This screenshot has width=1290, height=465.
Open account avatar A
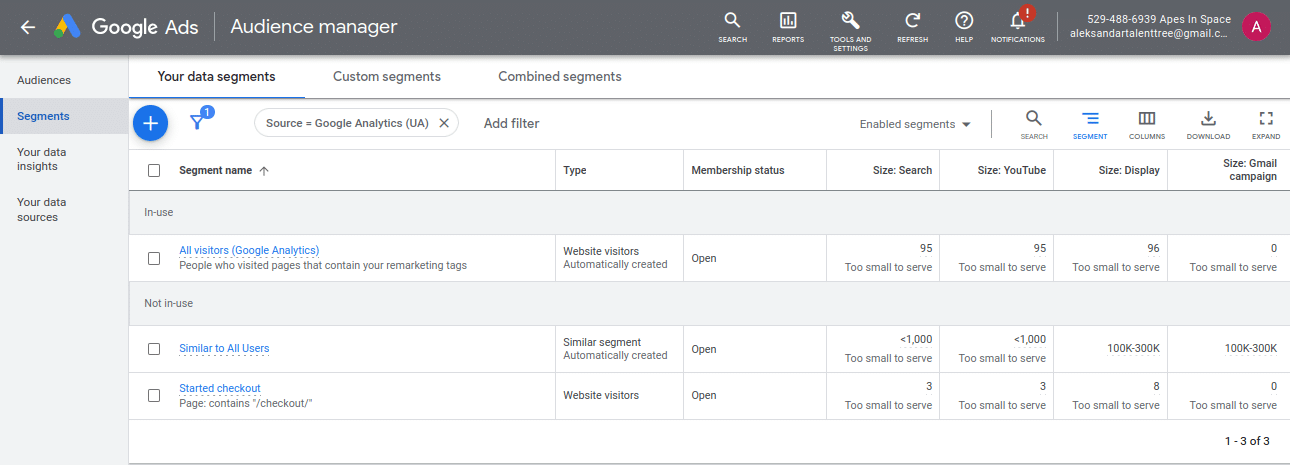(1256, 27)
